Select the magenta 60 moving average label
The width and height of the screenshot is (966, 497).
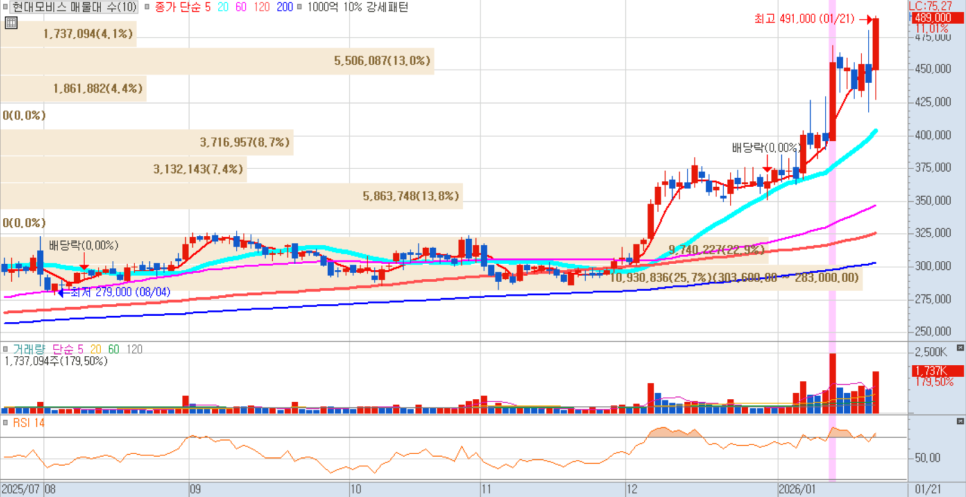[242, 7]
